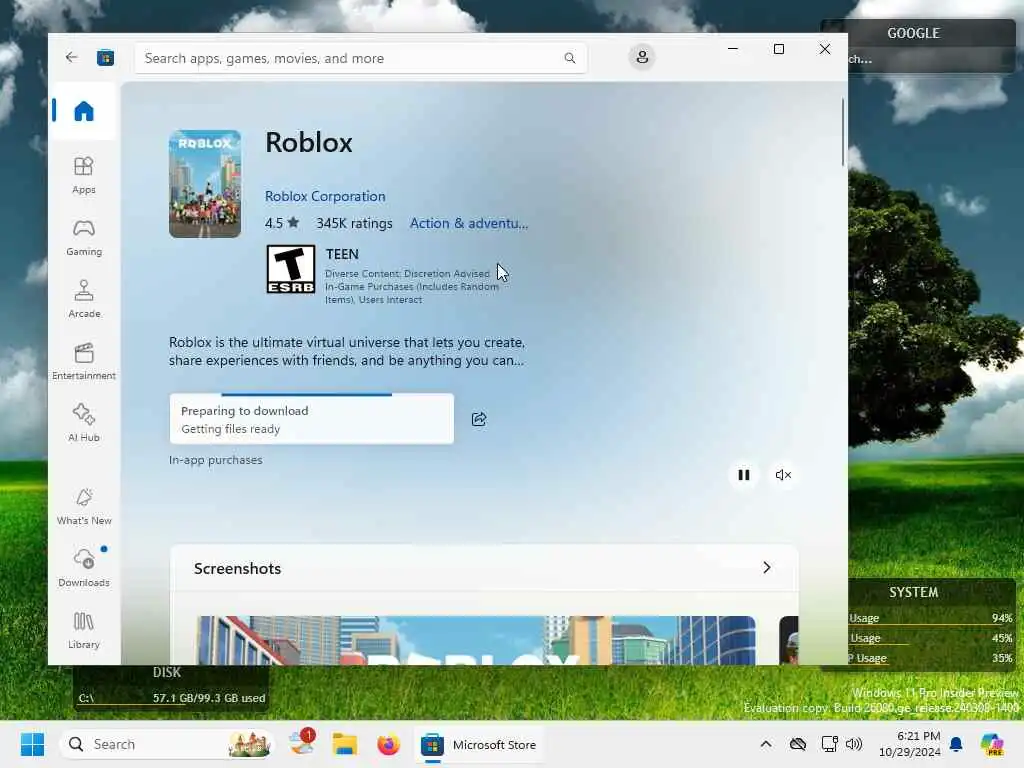This screenshot has width=1024, height=768.
Task: Open the clock and date 6:21 PM
Action: click(x=909, y=744)
